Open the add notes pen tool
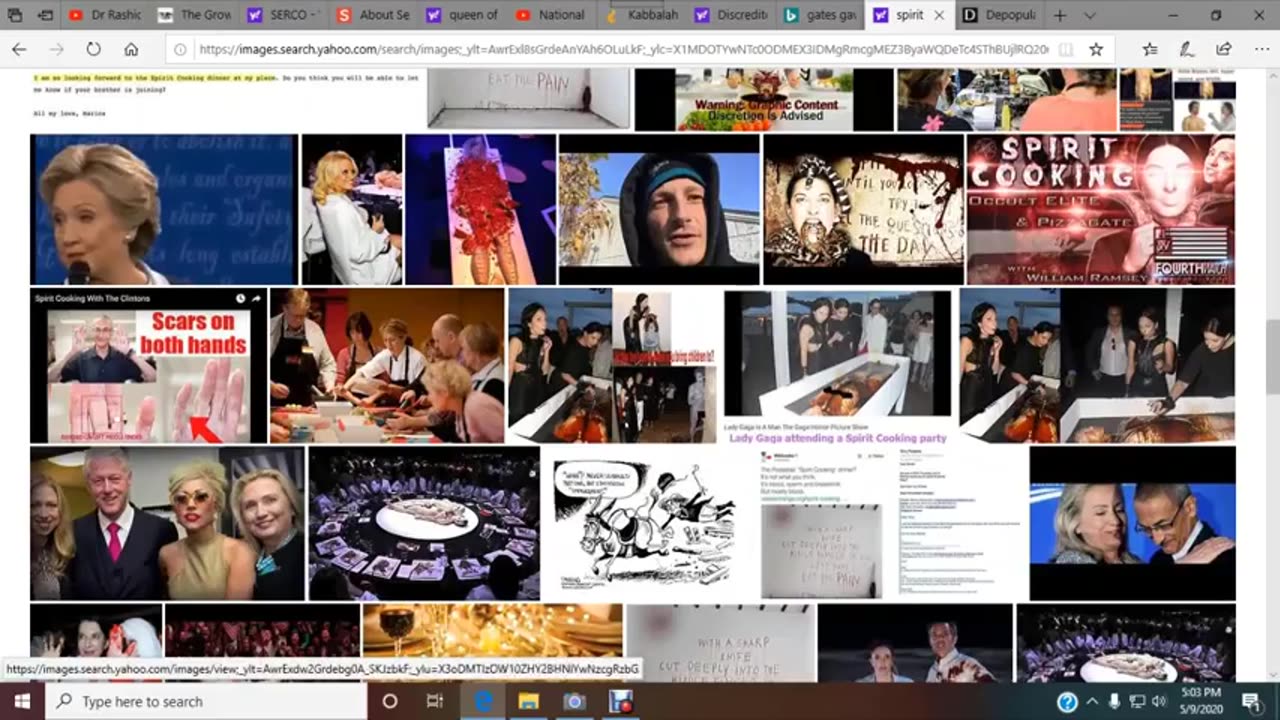Image resolution: width=1280 pixels, height=720 pixels. pyautogui.click(x=1186, y=49)
